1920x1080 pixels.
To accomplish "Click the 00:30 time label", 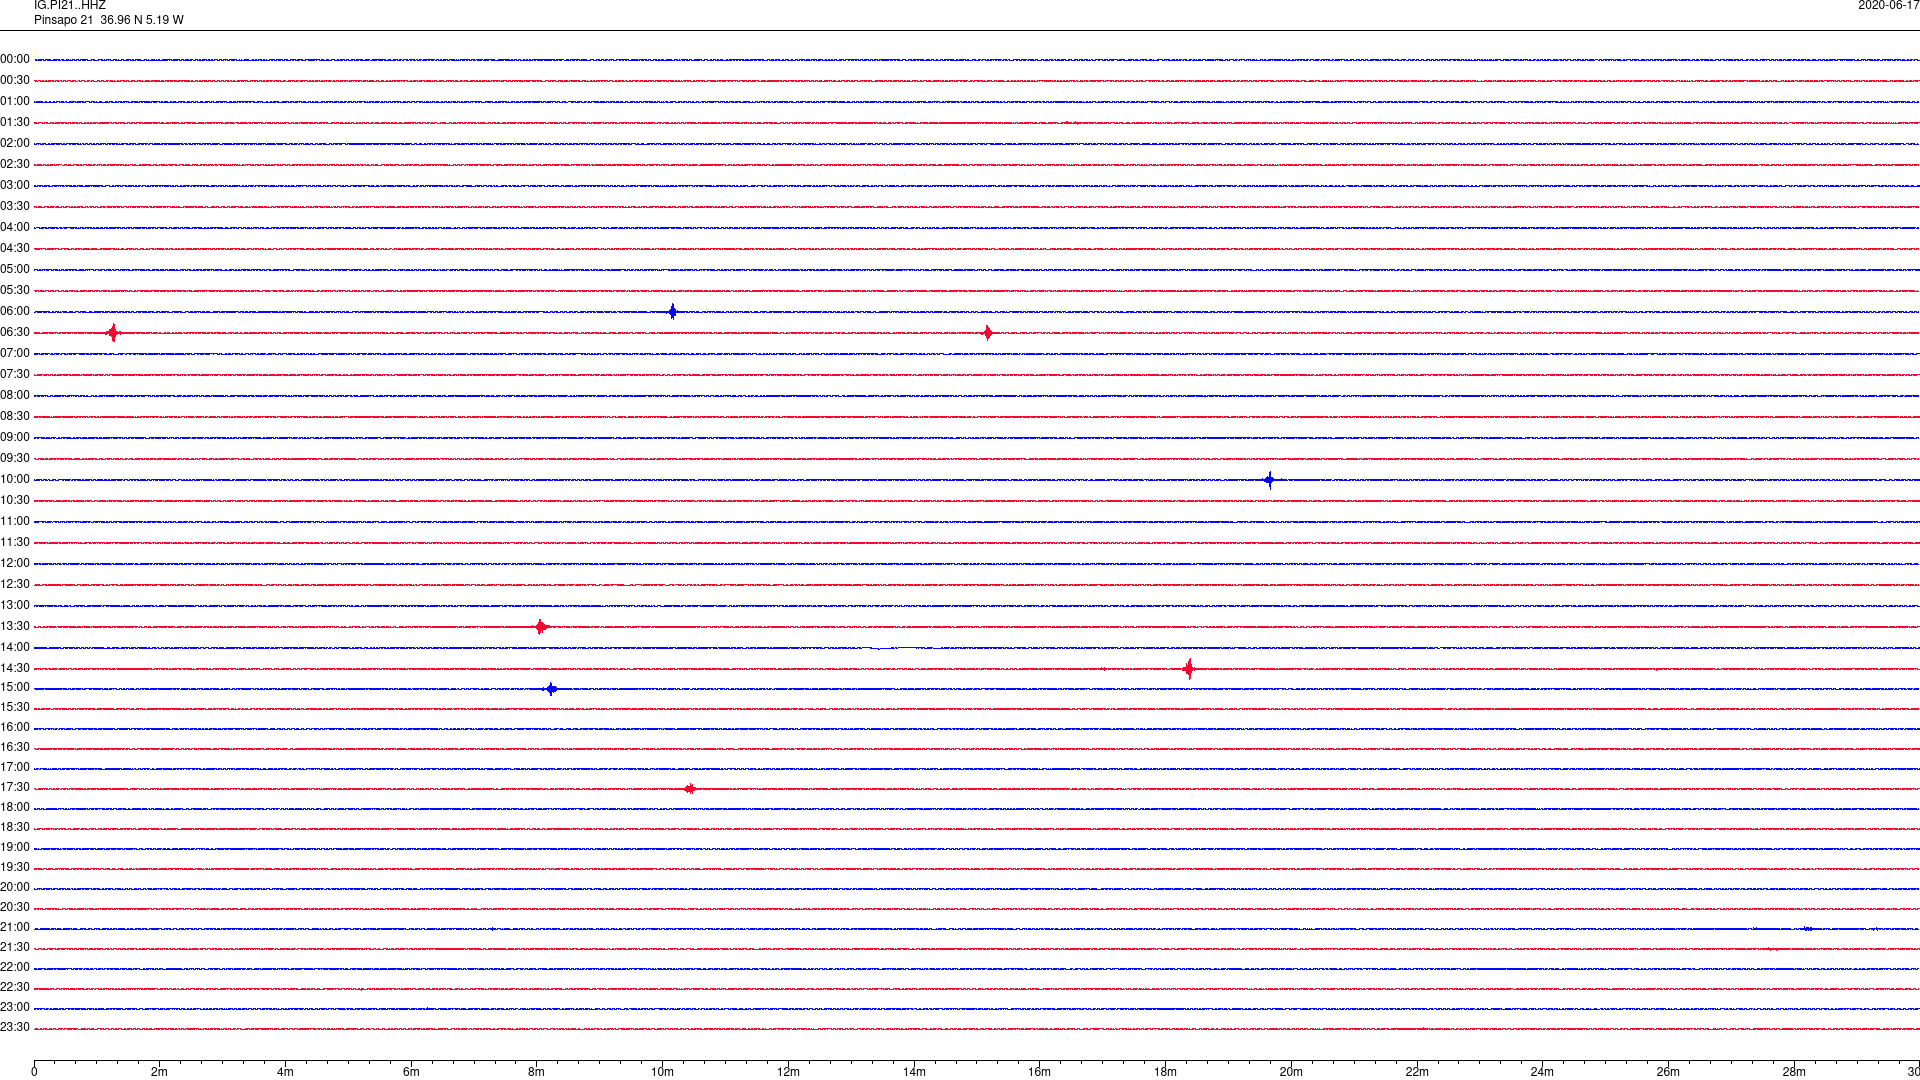I will 15,80.
